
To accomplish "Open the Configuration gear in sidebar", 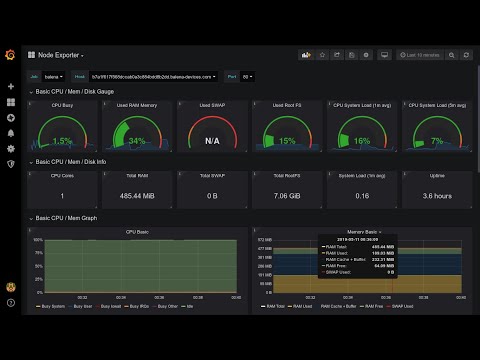I will click(11, 149).
